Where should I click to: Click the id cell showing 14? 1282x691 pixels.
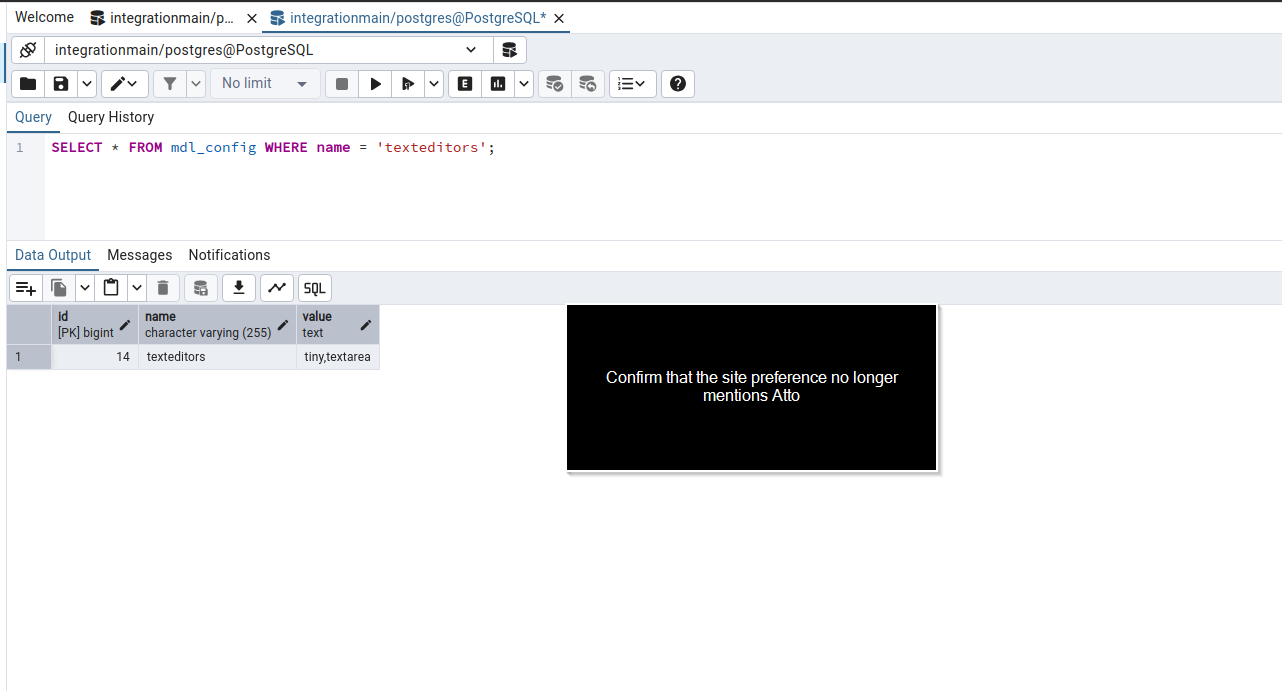click(x=95, y=357)
